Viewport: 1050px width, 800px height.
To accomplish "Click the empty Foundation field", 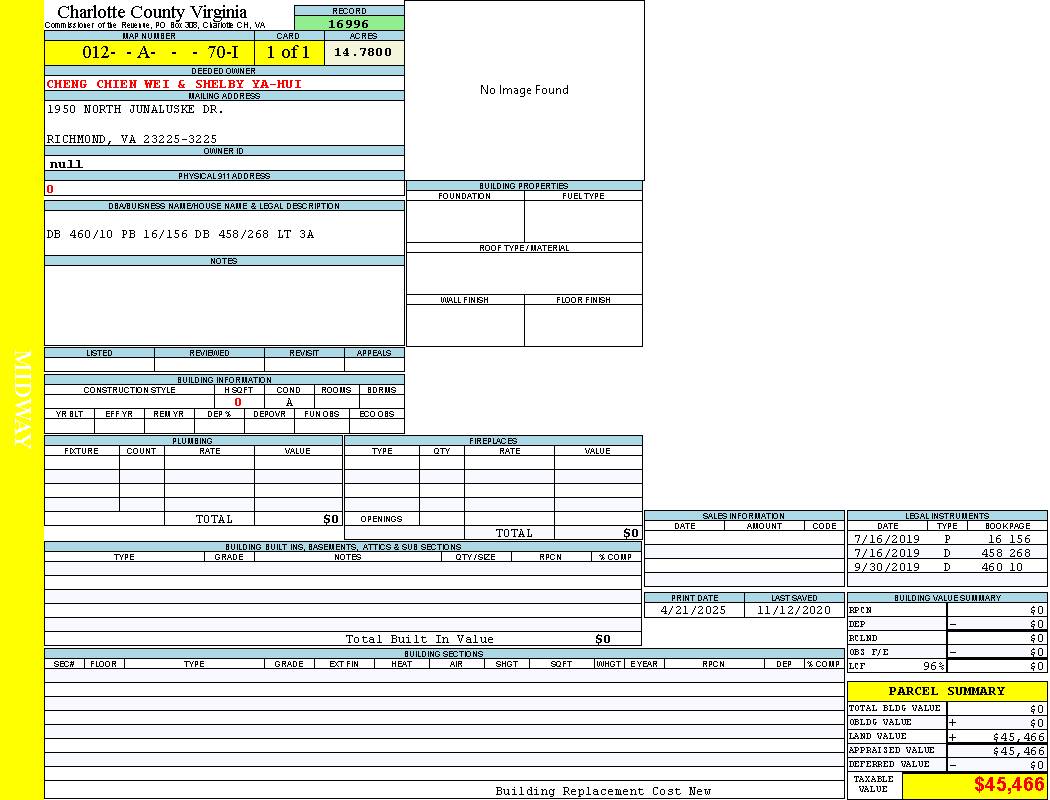I will (465, 221).
